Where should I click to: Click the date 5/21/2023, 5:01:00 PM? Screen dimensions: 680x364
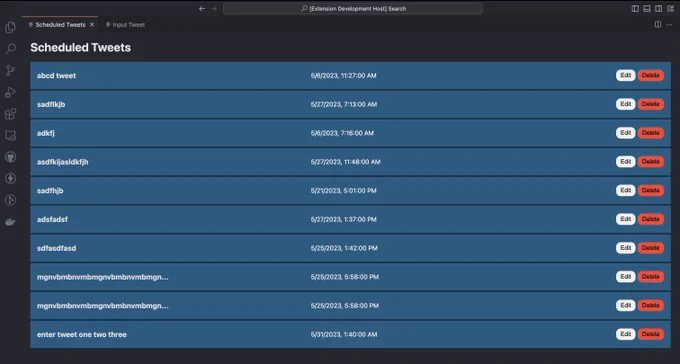[x=343, y=190]
